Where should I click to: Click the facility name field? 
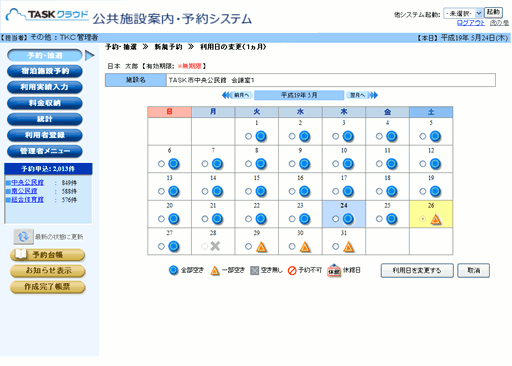point(331,80)
